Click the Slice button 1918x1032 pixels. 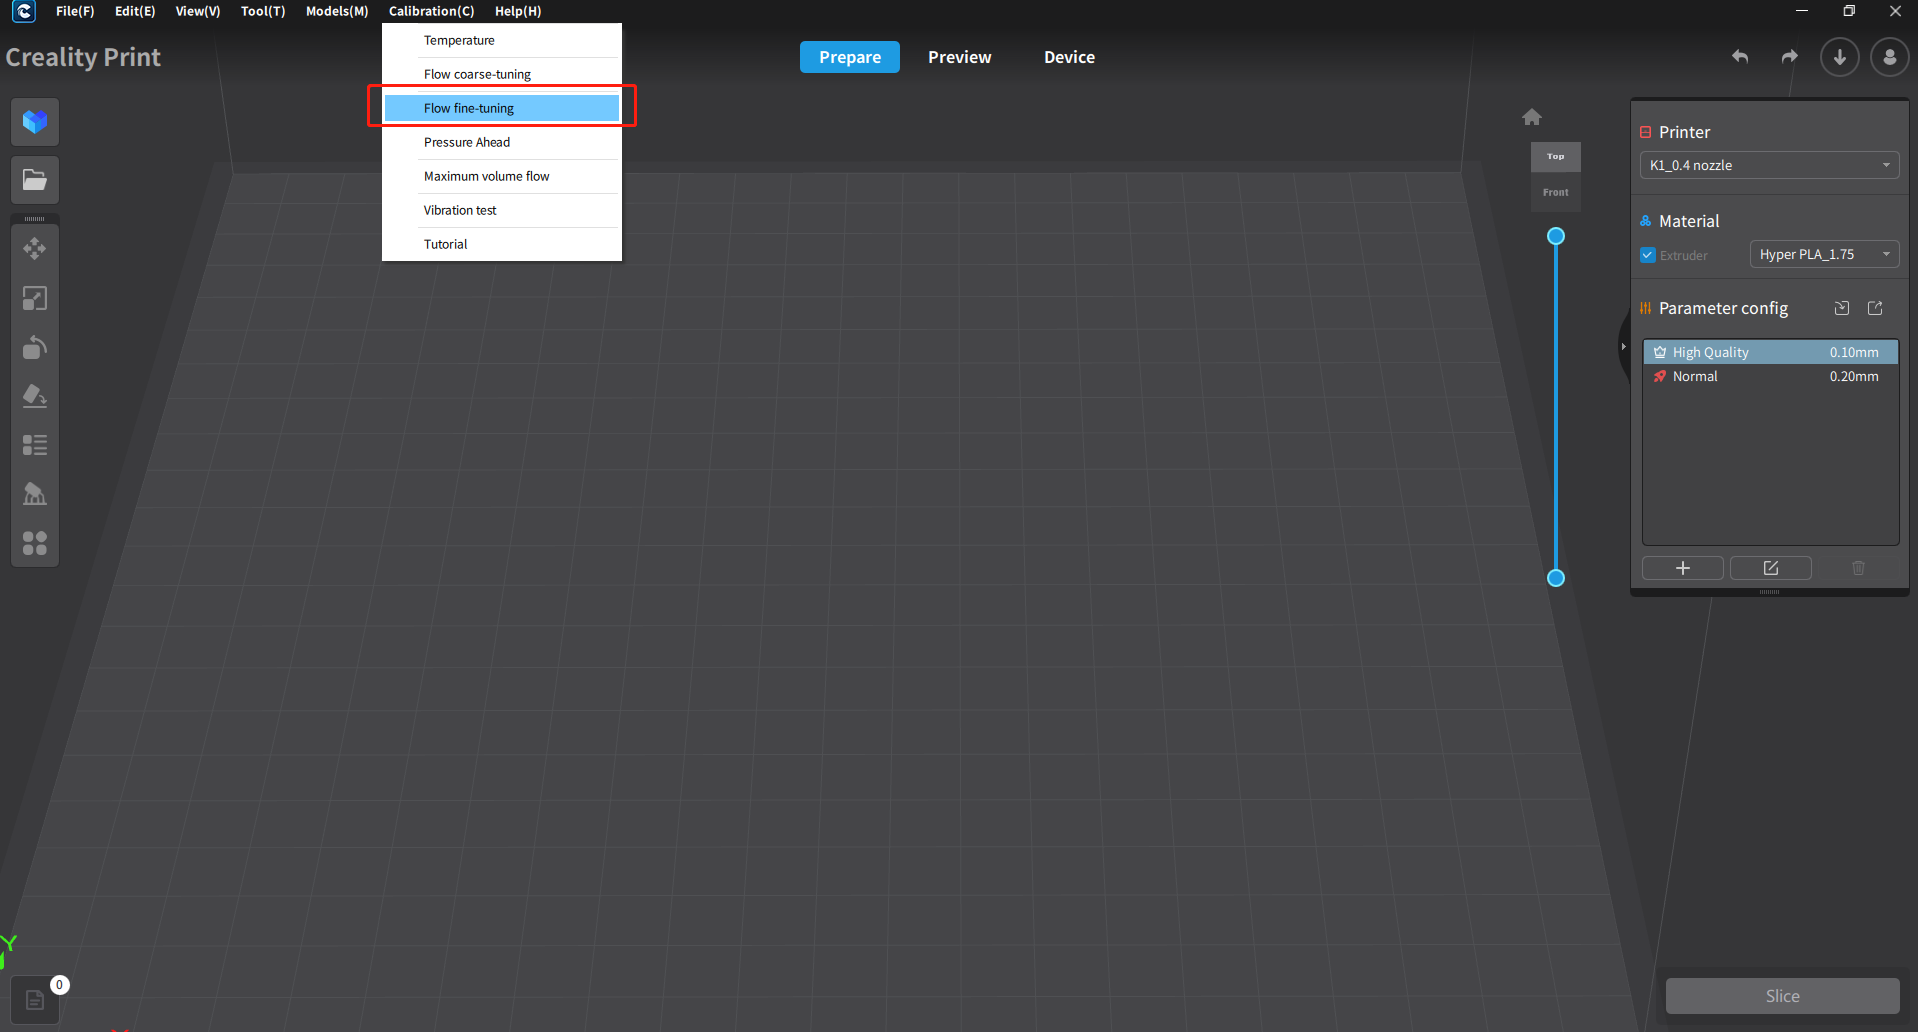coord(1783,996)
